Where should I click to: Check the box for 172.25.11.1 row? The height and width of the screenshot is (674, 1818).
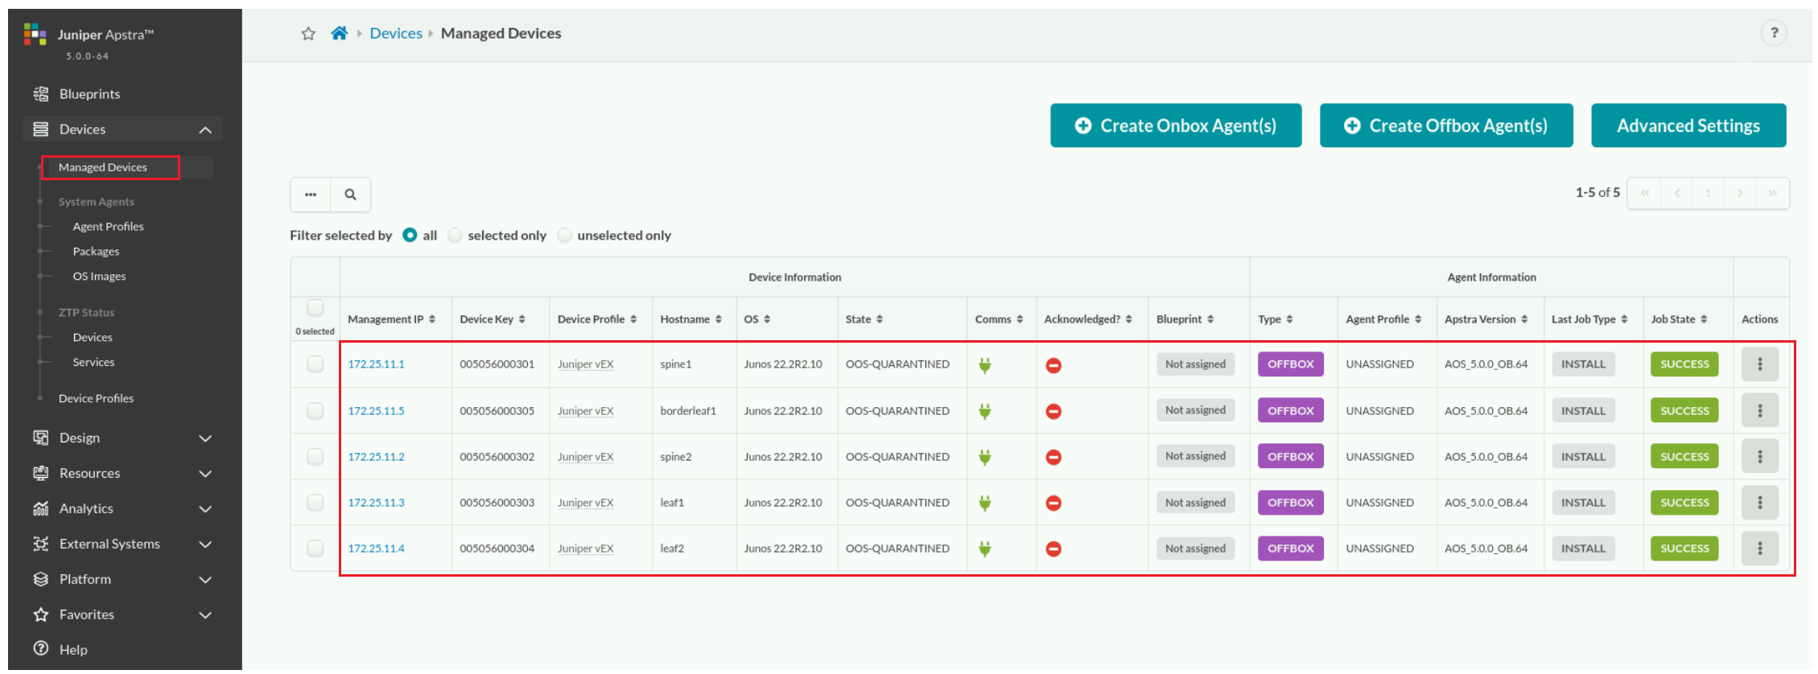(315, 364)
